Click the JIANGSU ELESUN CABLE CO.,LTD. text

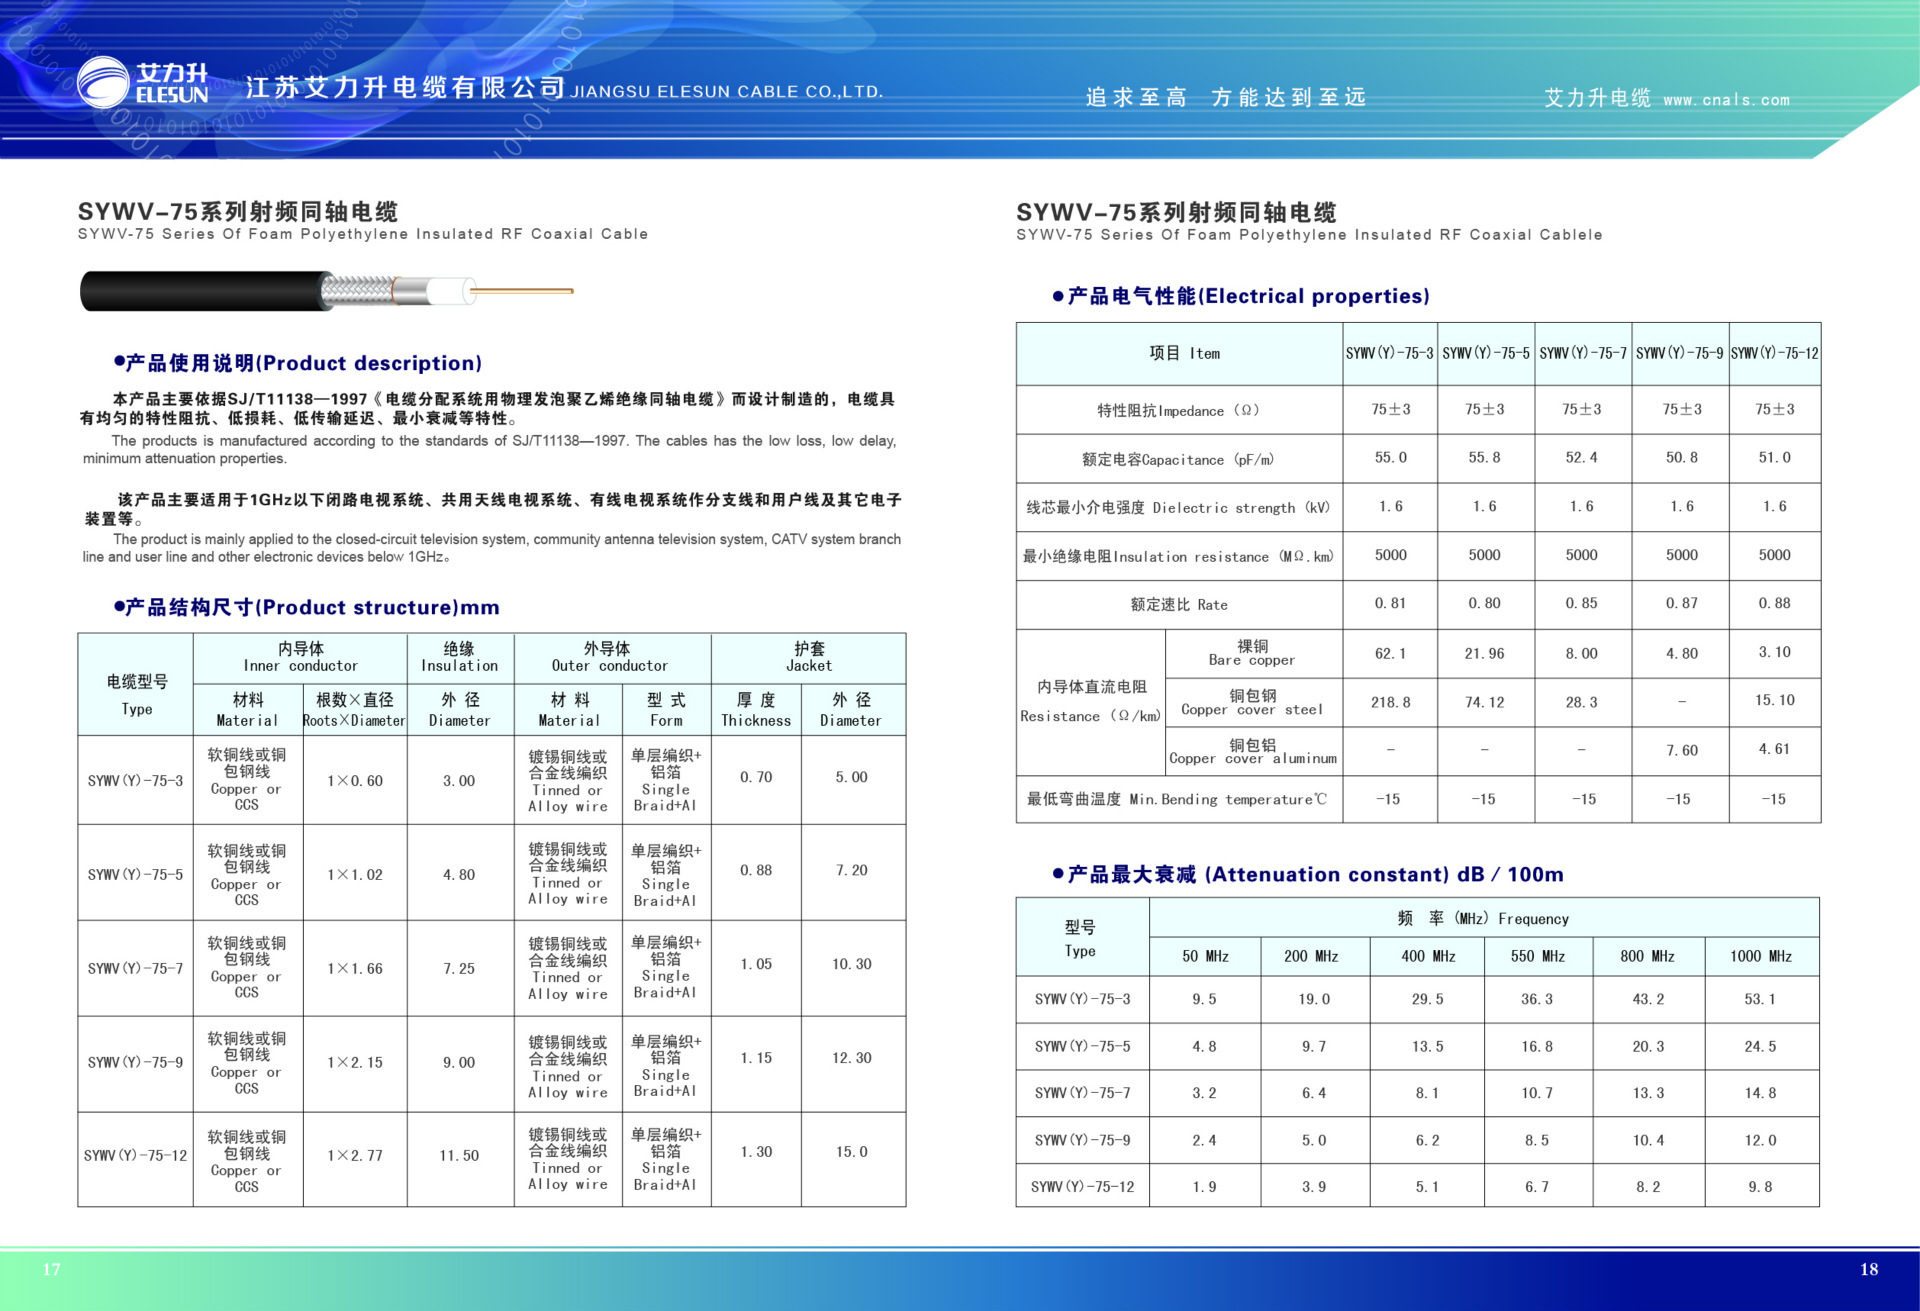point(727,92)
